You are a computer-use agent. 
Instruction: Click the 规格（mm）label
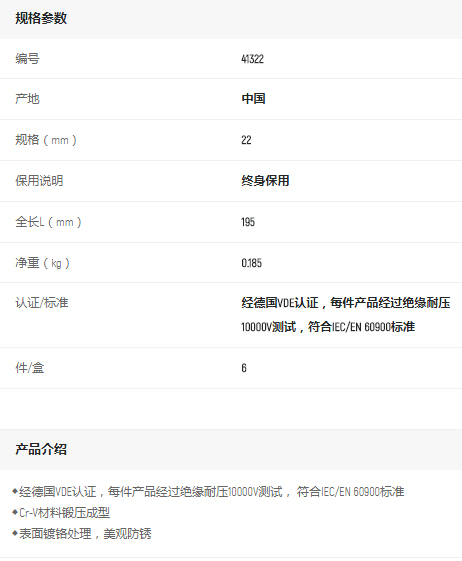point(46,140)
